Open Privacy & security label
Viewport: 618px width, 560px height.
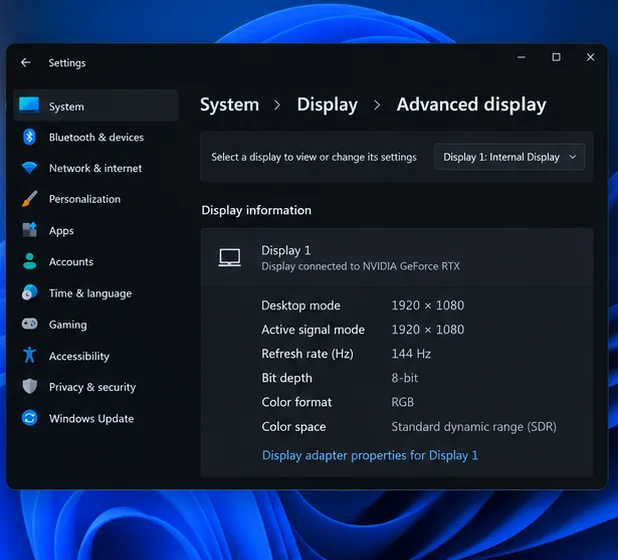(x=92, y=387)
